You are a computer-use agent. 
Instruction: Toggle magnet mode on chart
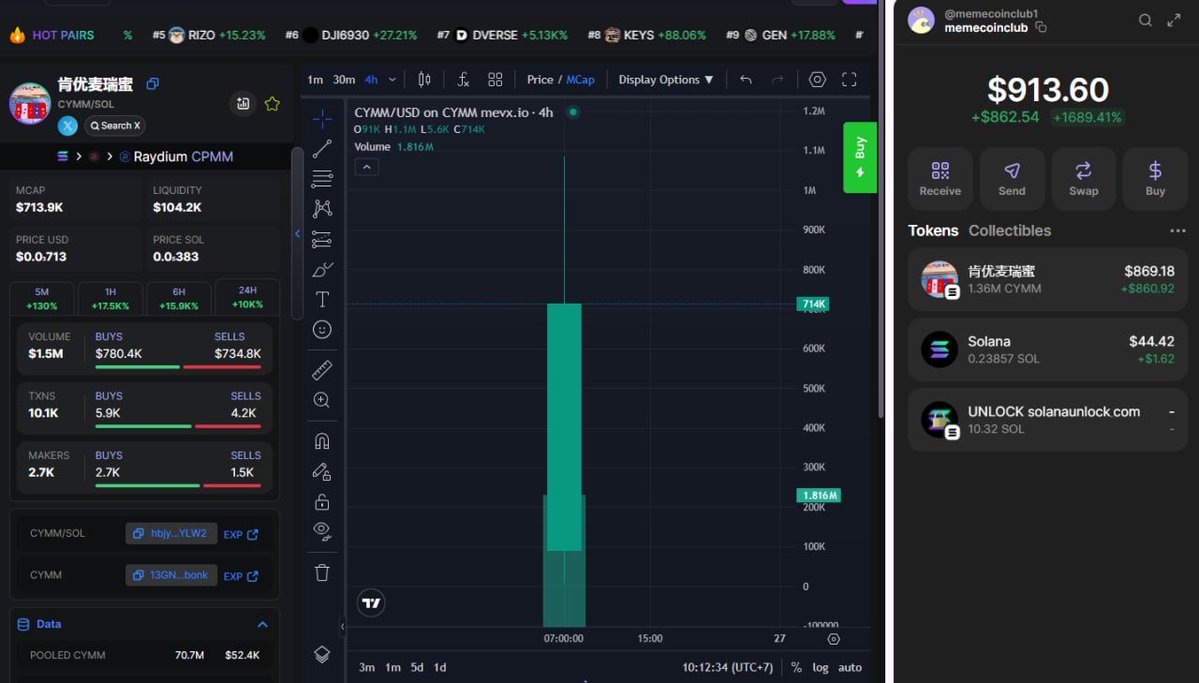tap(322, 441)
